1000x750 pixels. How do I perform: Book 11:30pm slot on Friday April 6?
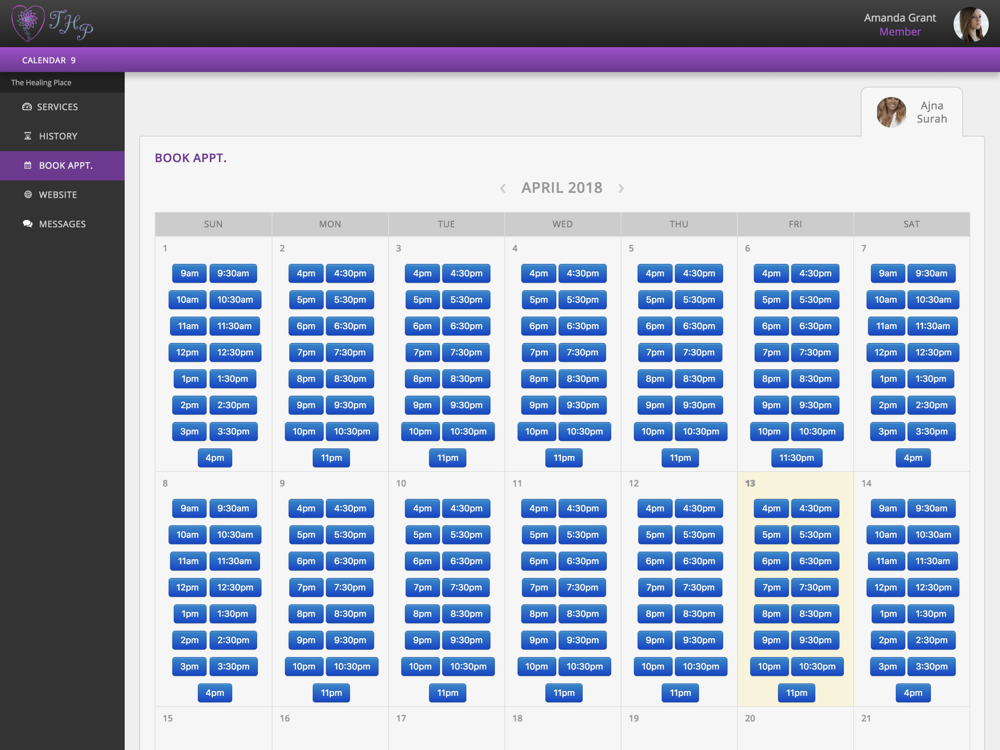(x=797, y=458)
